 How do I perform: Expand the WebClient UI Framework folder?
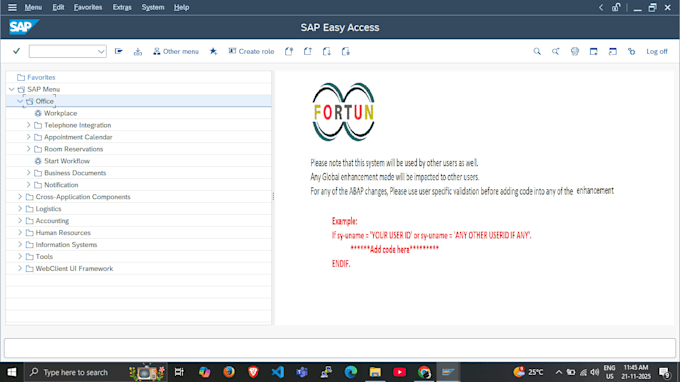point(20,268)
